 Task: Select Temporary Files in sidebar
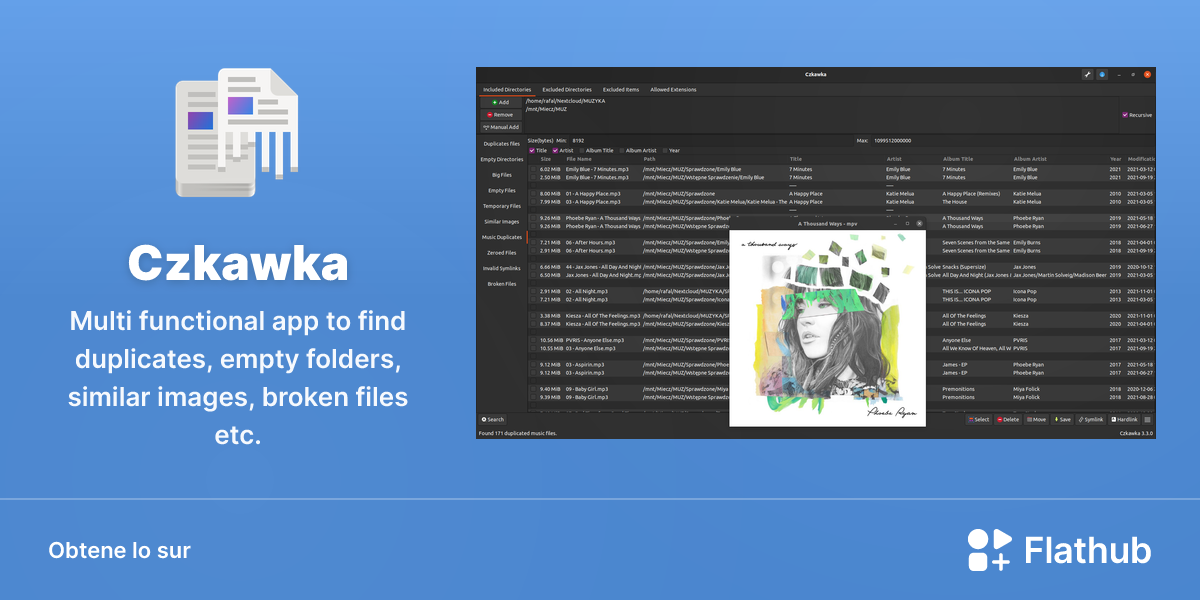(501, 206)
